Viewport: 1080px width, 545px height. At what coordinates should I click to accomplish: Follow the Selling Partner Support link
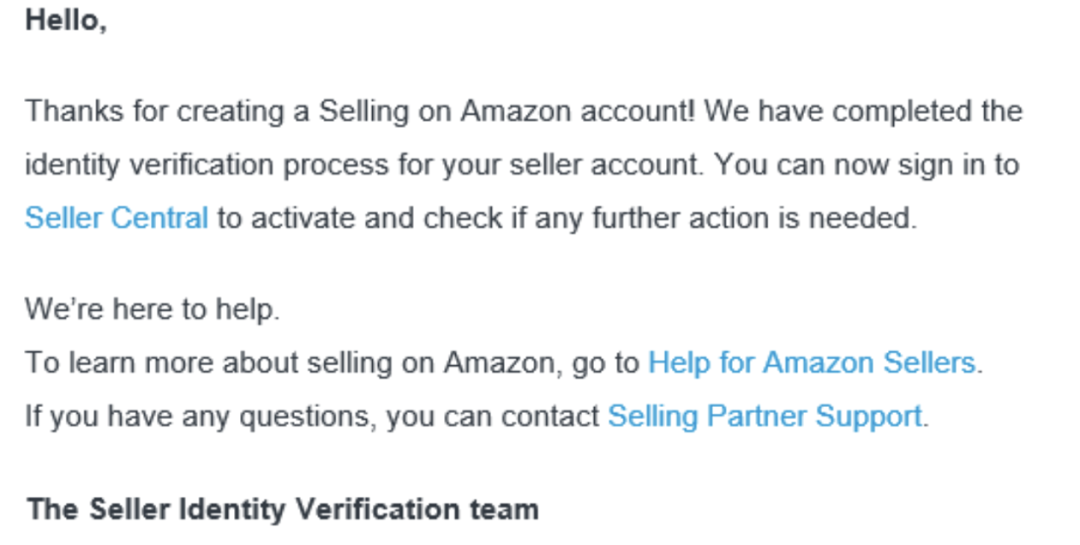click(764, 415)
